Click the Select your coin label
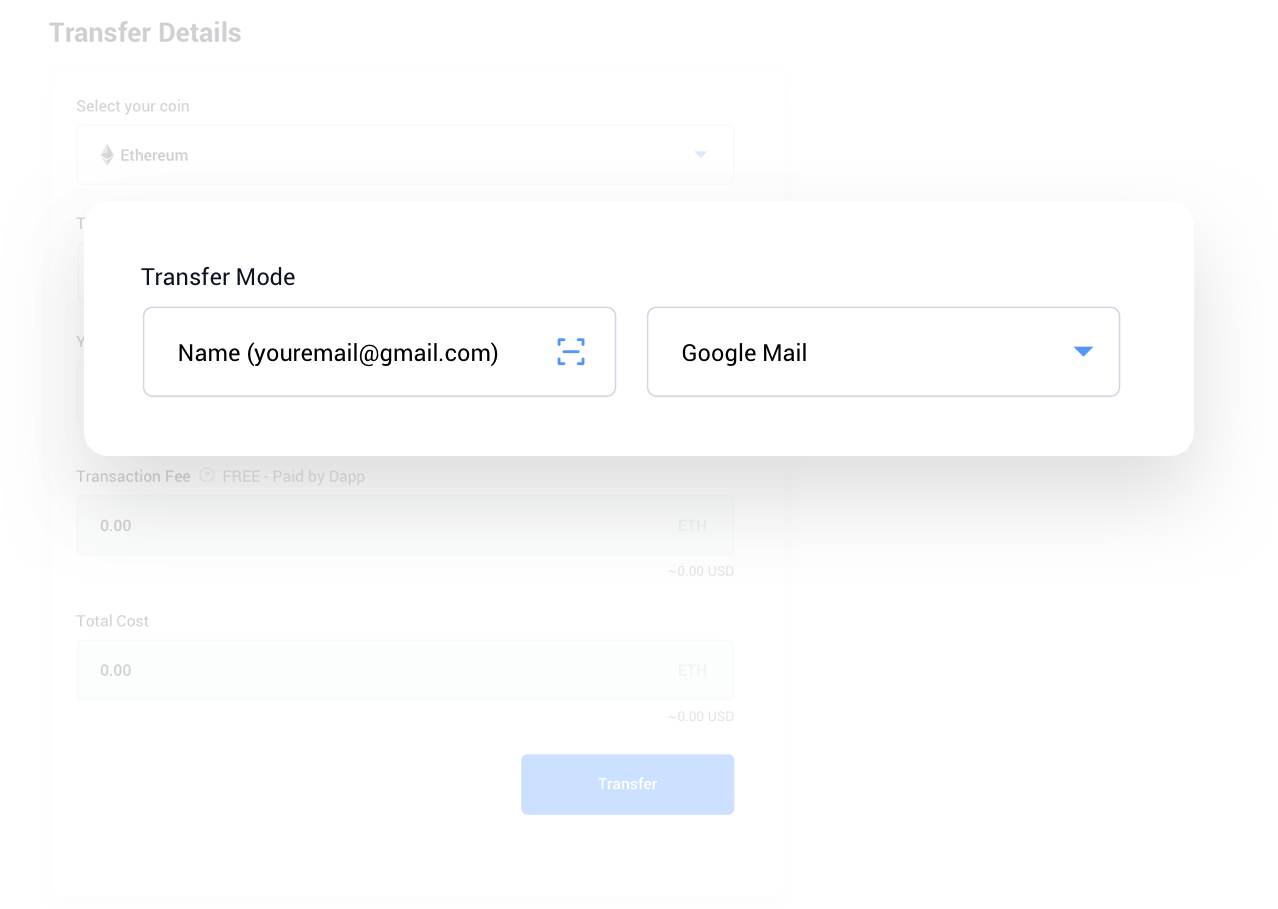The image size is (1278, 909). [133, 106]
